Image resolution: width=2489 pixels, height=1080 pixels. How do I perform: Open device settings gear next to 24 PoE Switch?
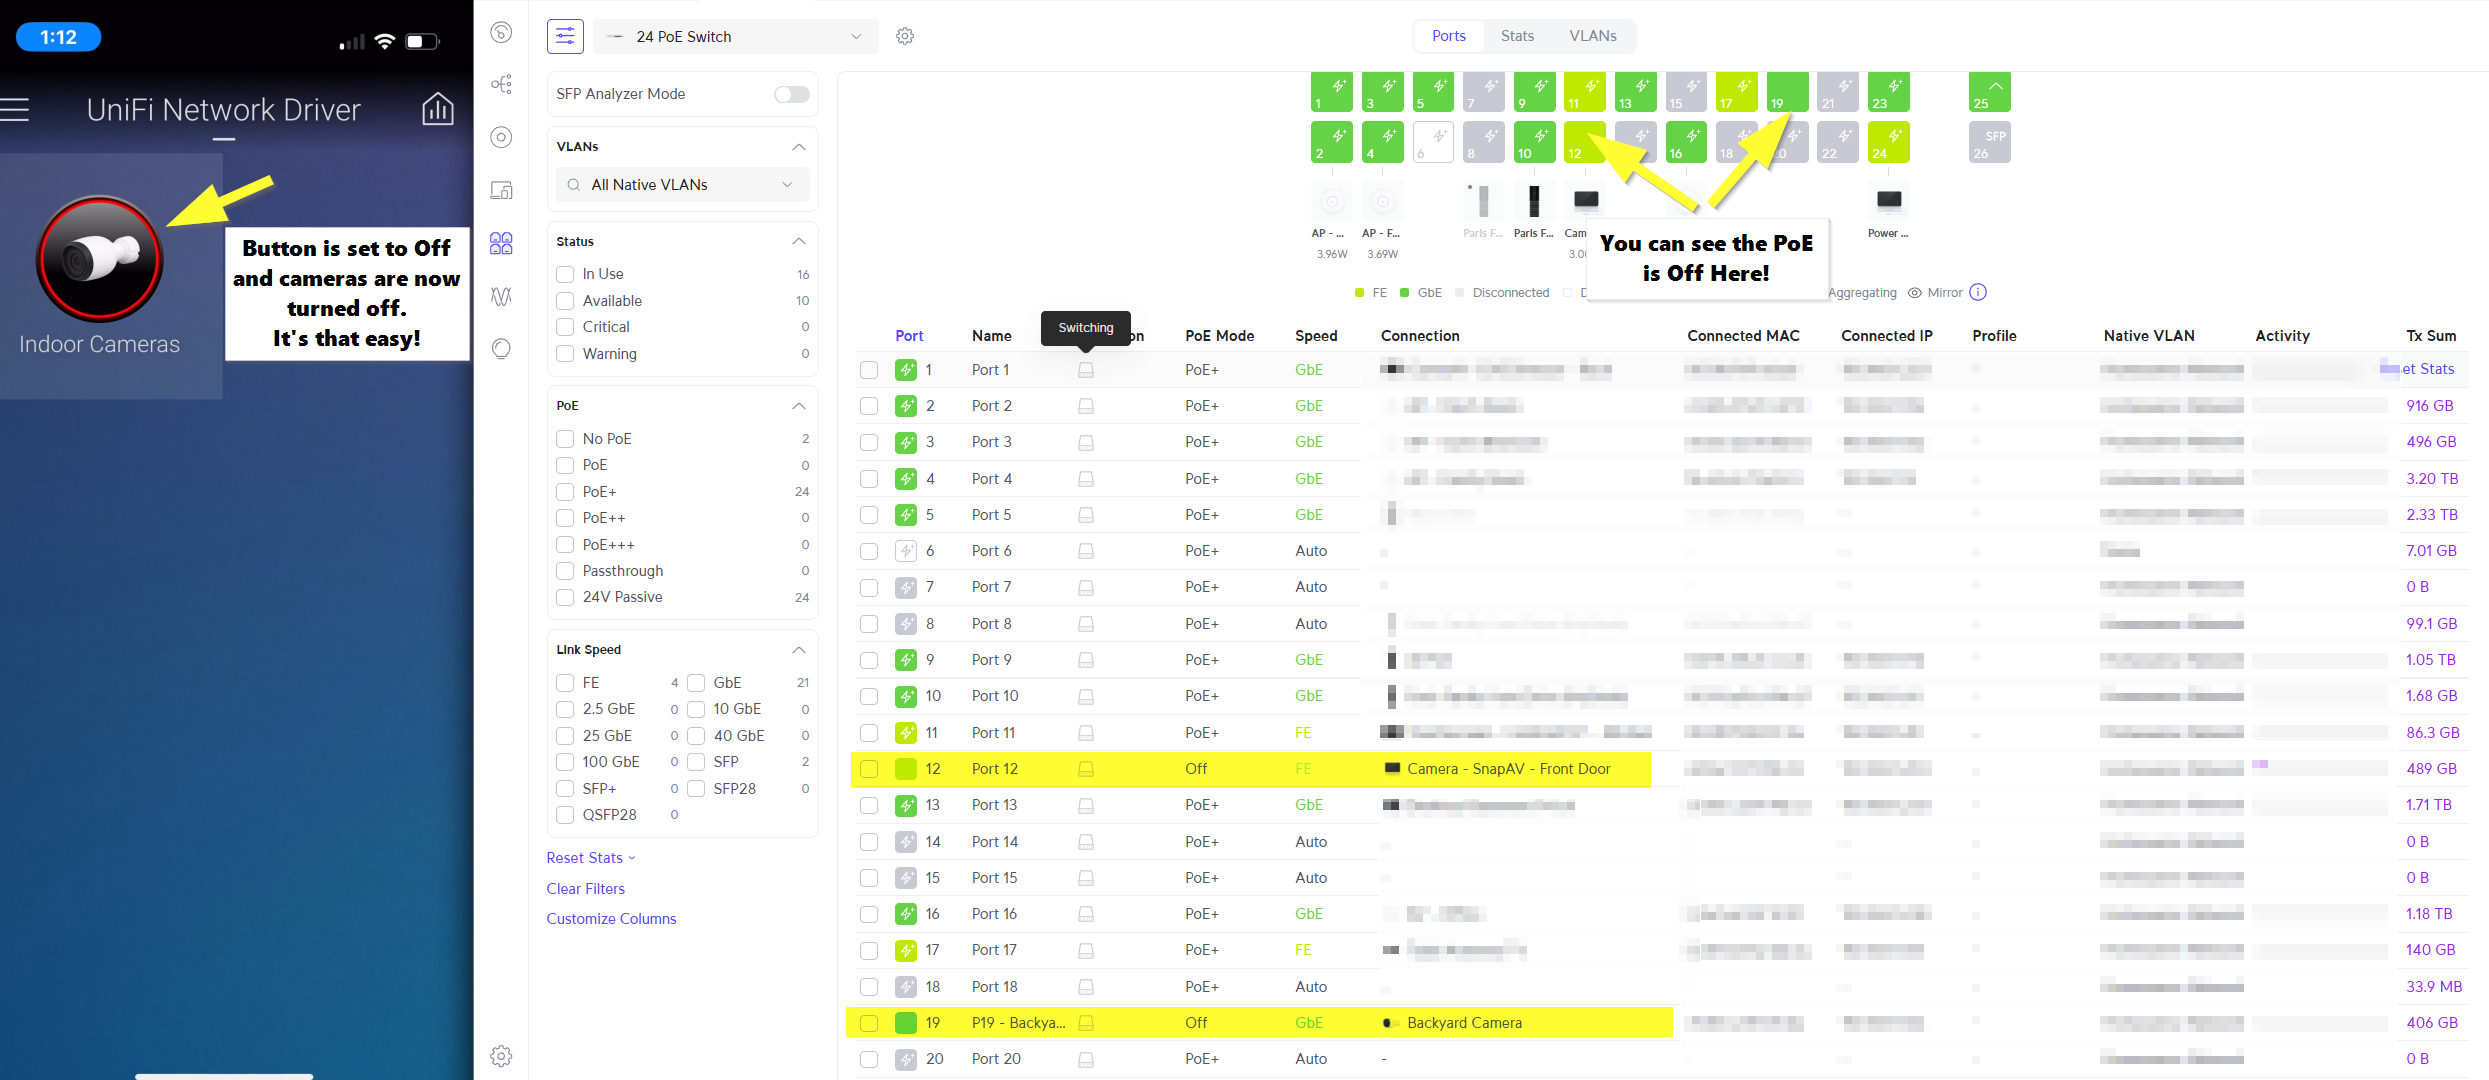905,36
